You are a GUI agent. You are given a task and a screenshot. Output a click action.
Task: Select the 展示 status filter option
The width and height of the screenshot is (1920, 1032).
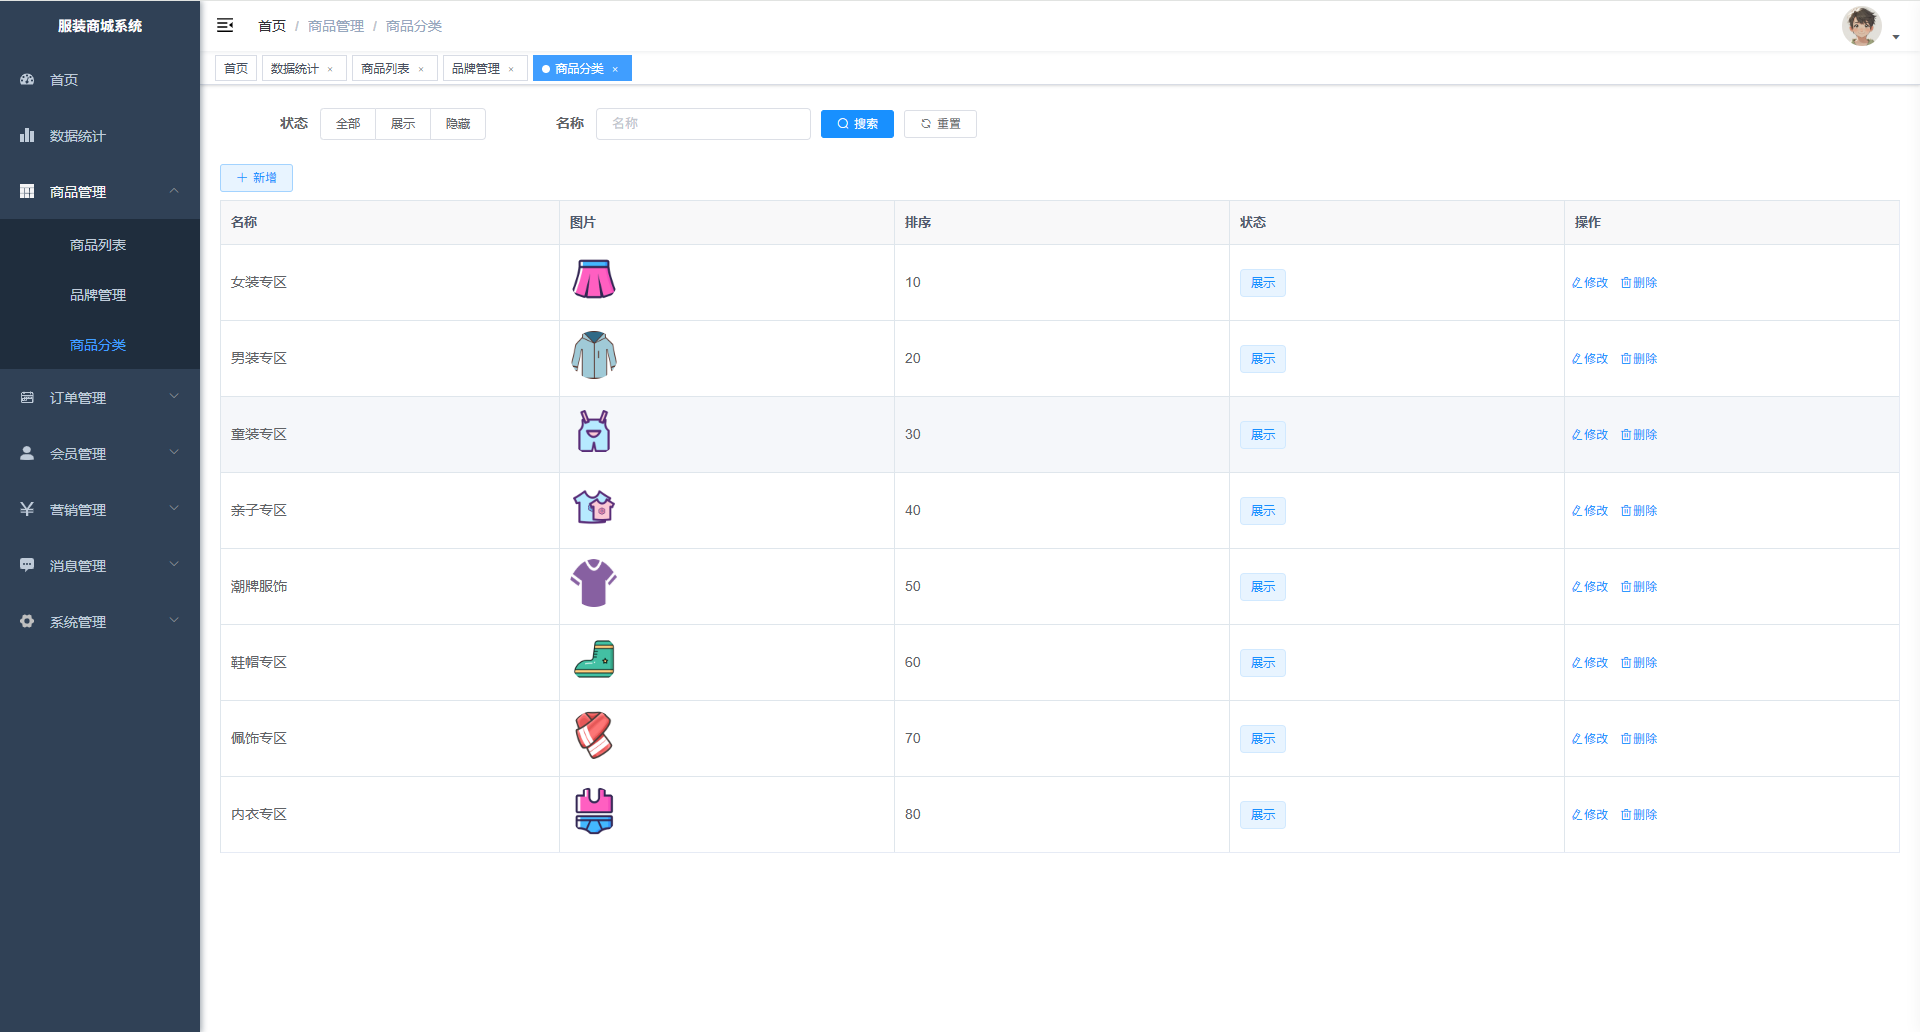(403, 124)
